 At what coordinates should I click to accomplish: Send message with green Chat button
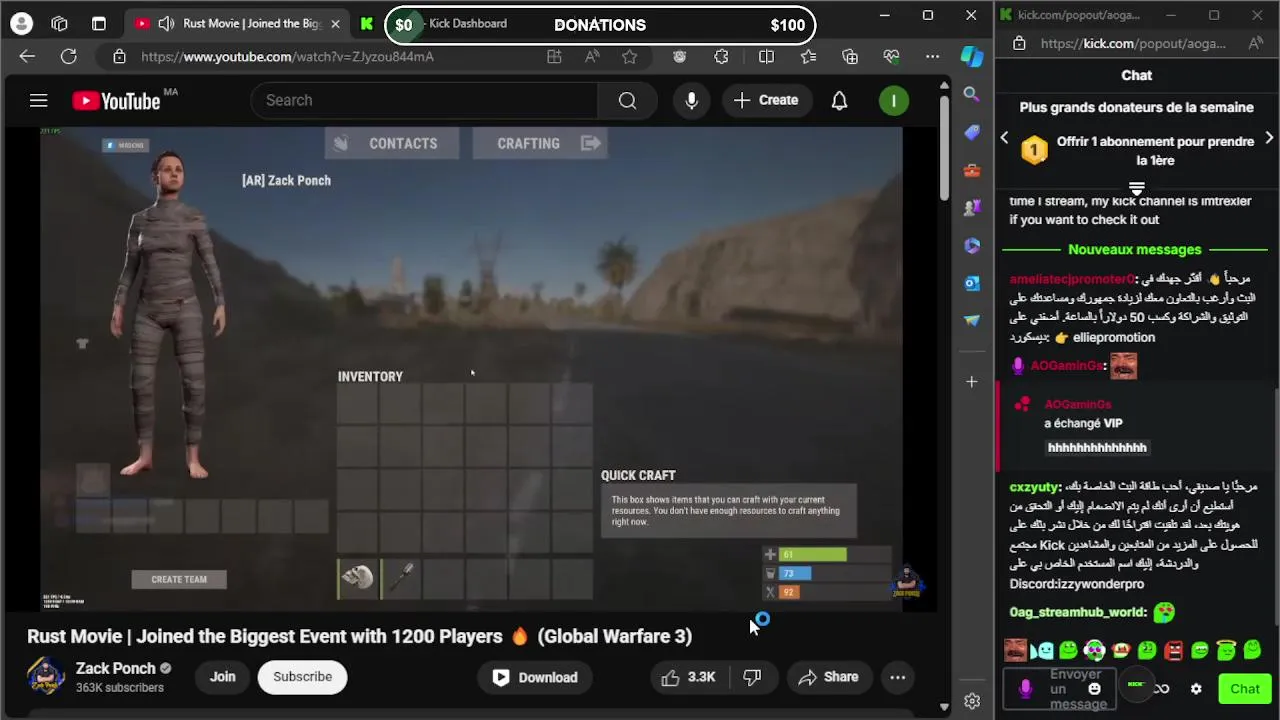point(1245,688)
